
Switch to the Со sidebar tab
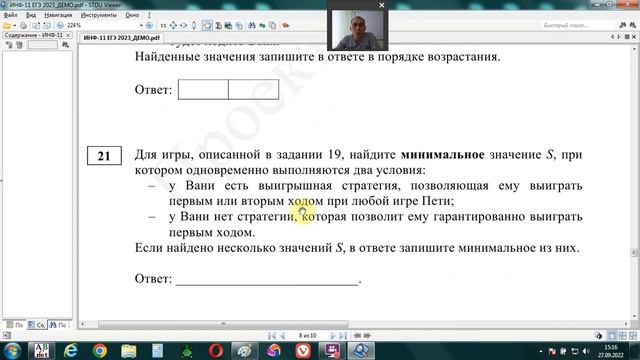pyautogui.click(x=36, y=325)
